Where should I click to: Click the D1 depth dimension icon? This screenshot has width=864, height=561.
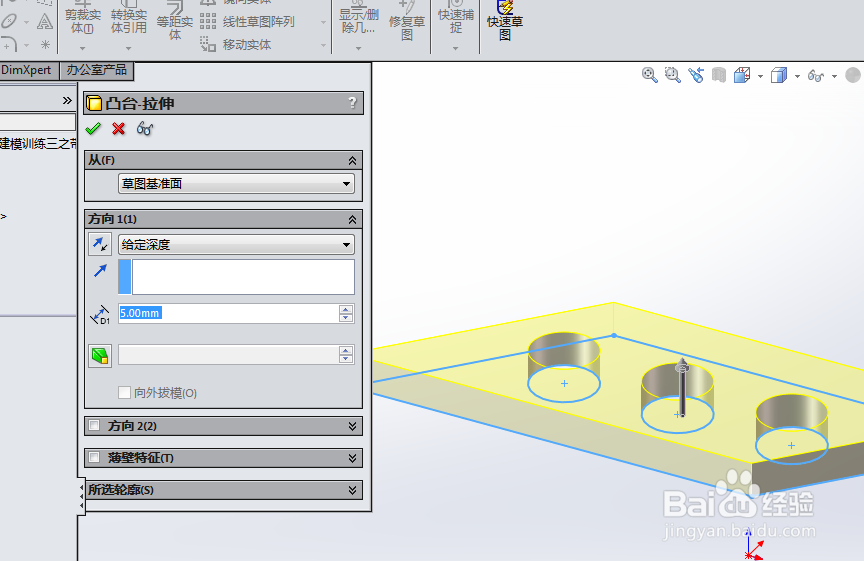point(100,315)
